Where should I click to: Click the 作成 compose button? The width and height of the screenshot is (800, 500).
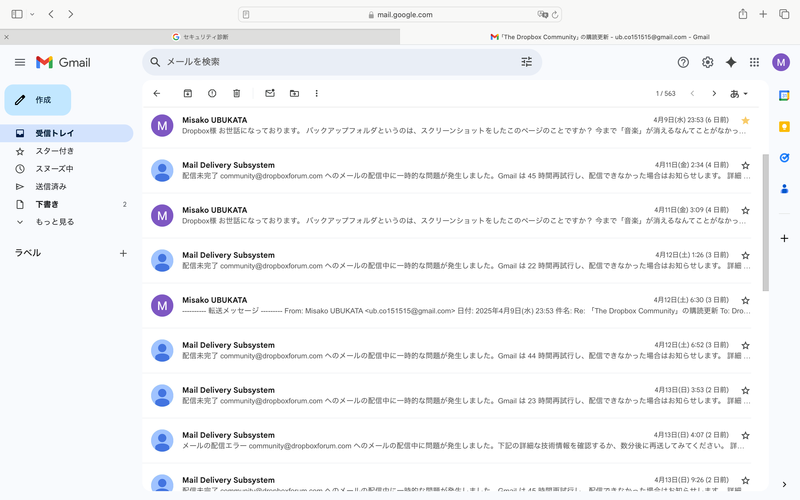point(38,100)
